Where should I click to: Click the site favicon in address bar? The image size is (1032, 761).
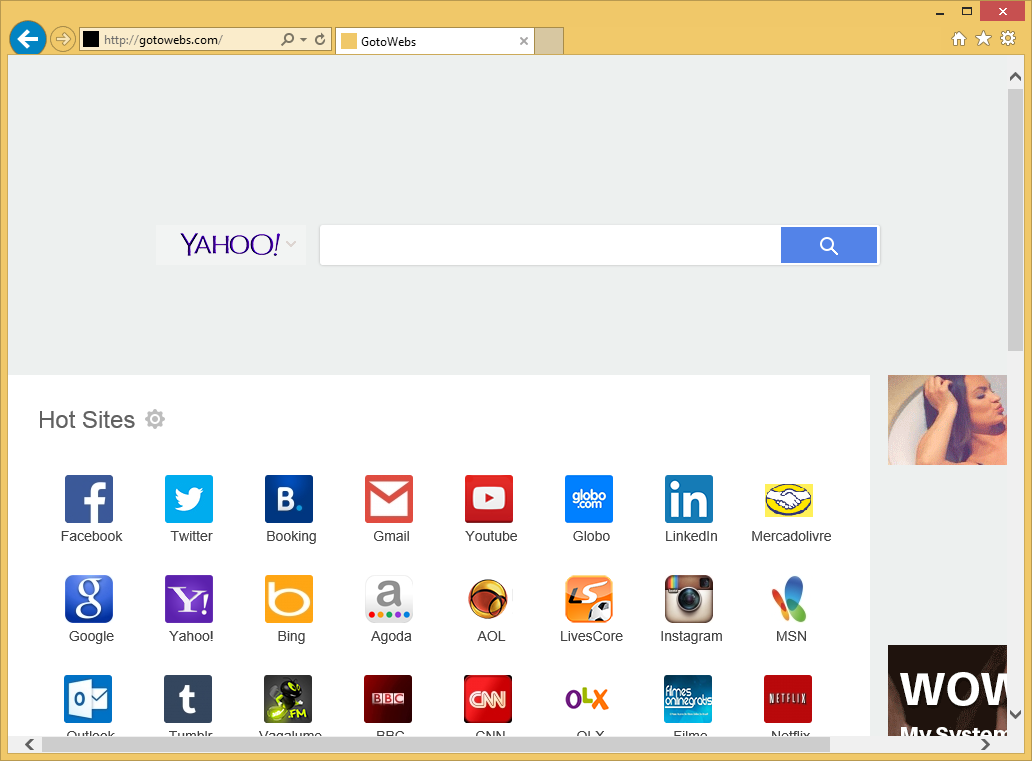pyautogui.click(x=91, y=39)
